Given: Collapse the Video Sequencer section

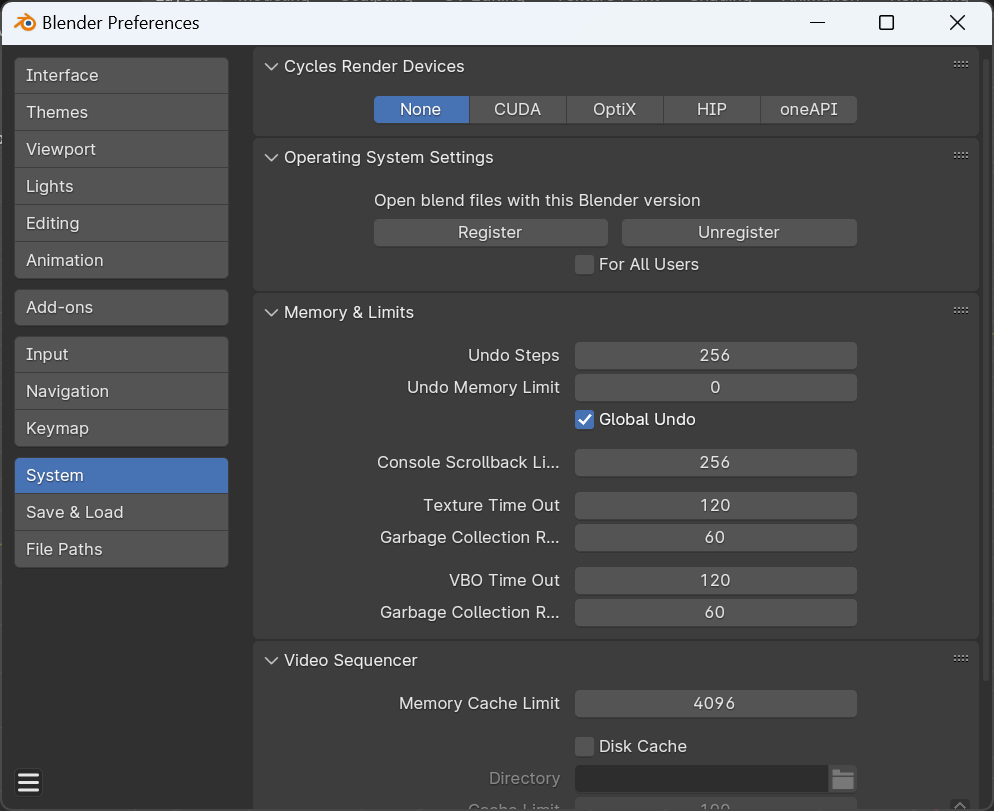Looking at the screenshot, I should pos(270,661).
